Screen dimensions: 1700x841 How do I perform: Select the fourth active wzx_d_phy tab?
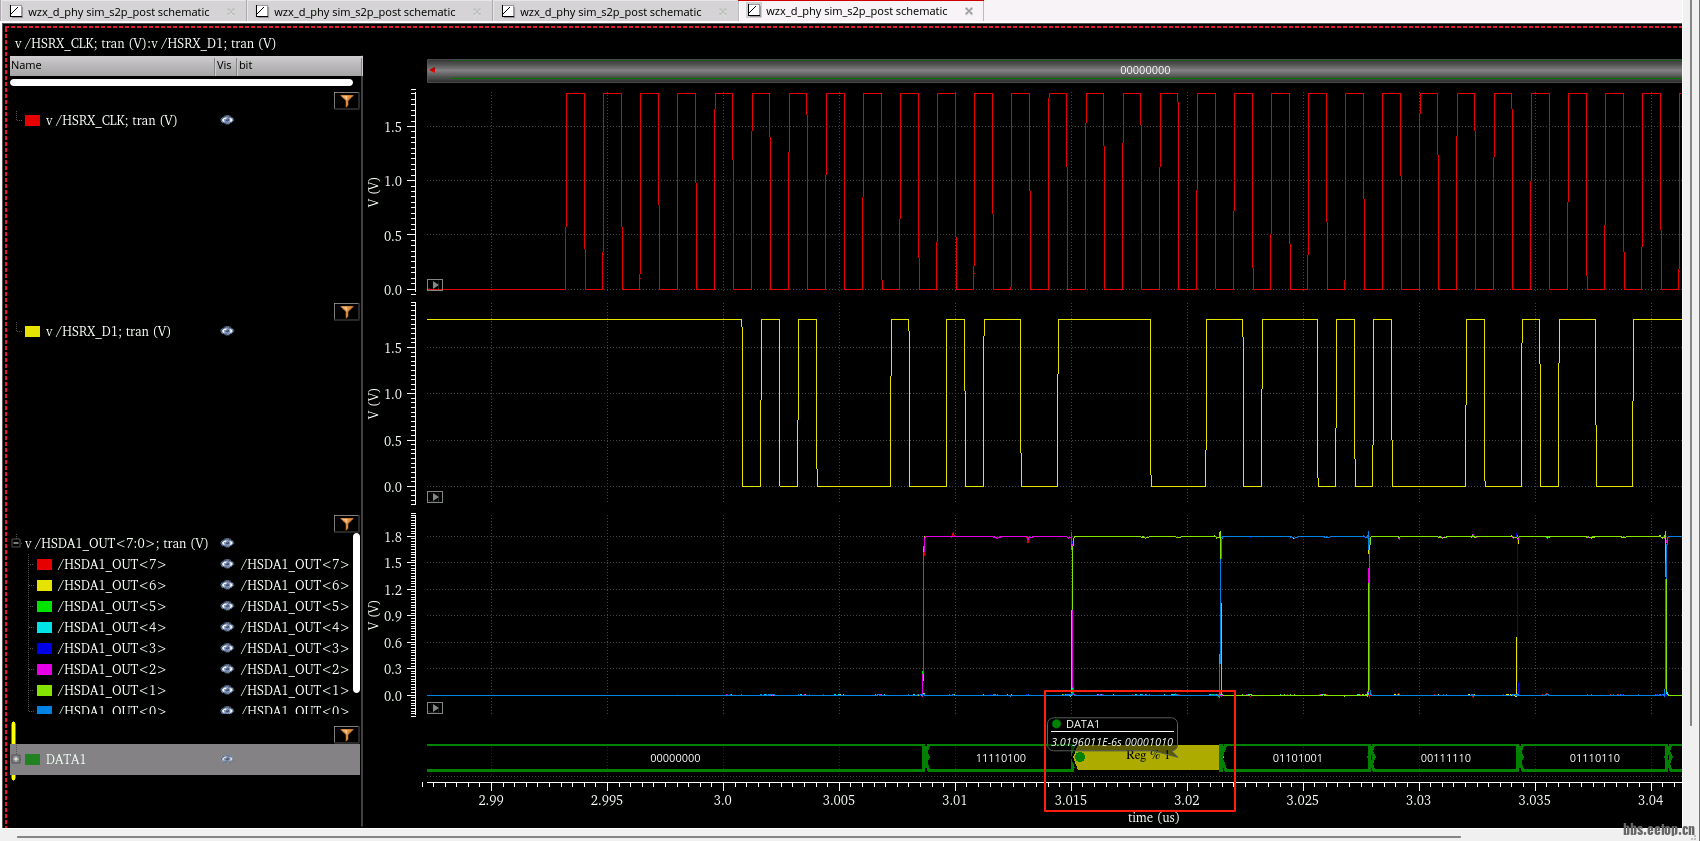pyautogui.click(x=861, y=11)
